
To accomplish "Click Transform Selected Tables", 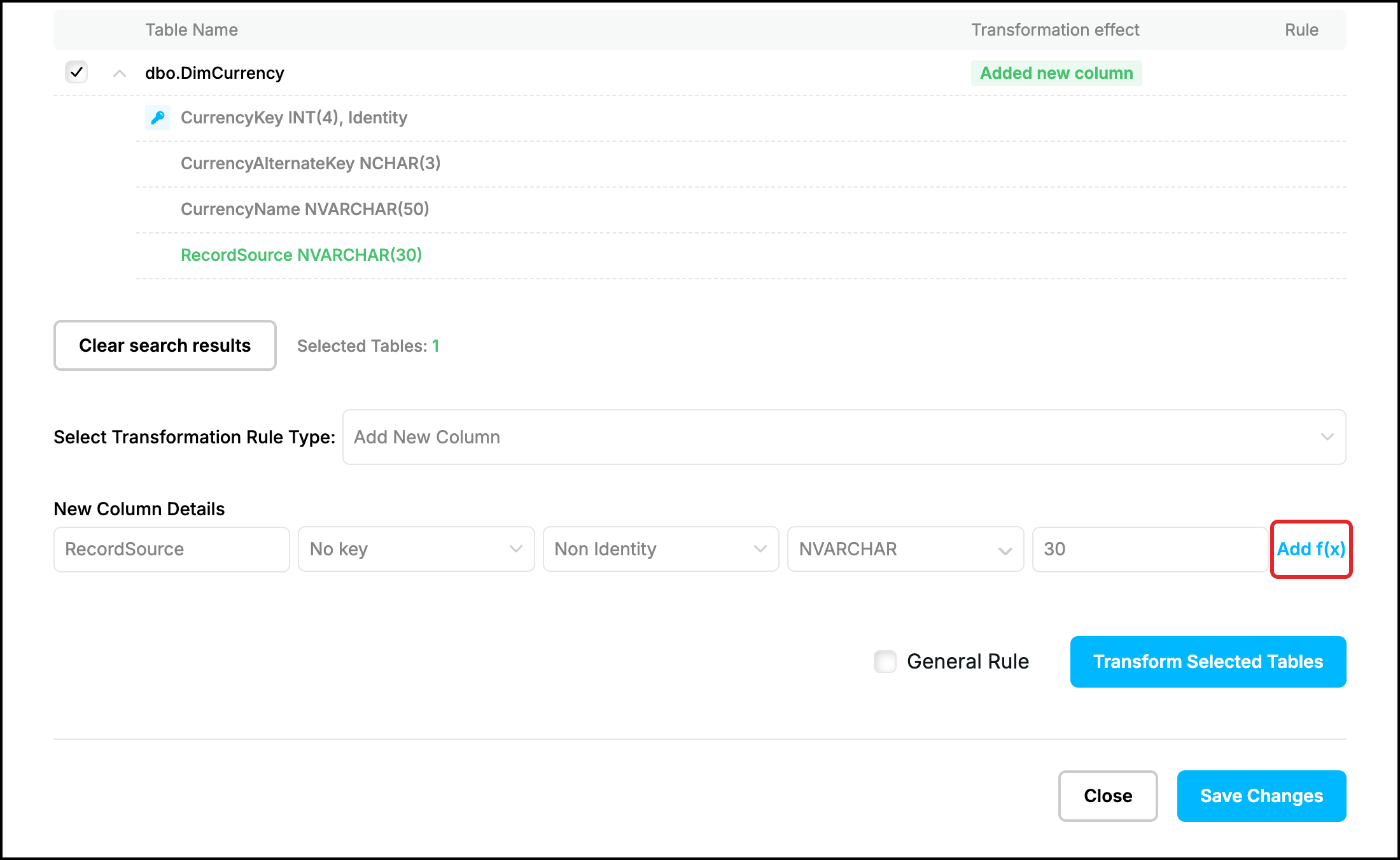I will tap(1208, 662).
